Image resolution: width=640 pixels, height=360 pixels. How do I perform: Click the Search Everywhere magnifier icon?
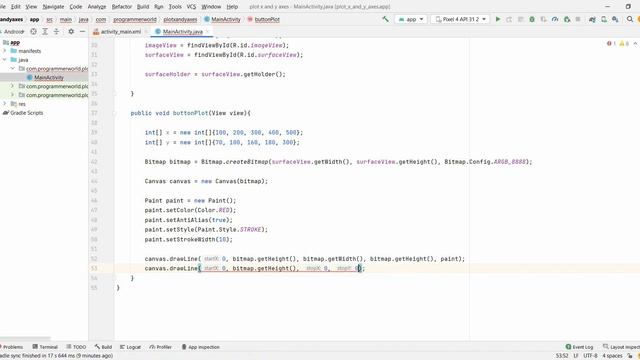coord(630,19)
